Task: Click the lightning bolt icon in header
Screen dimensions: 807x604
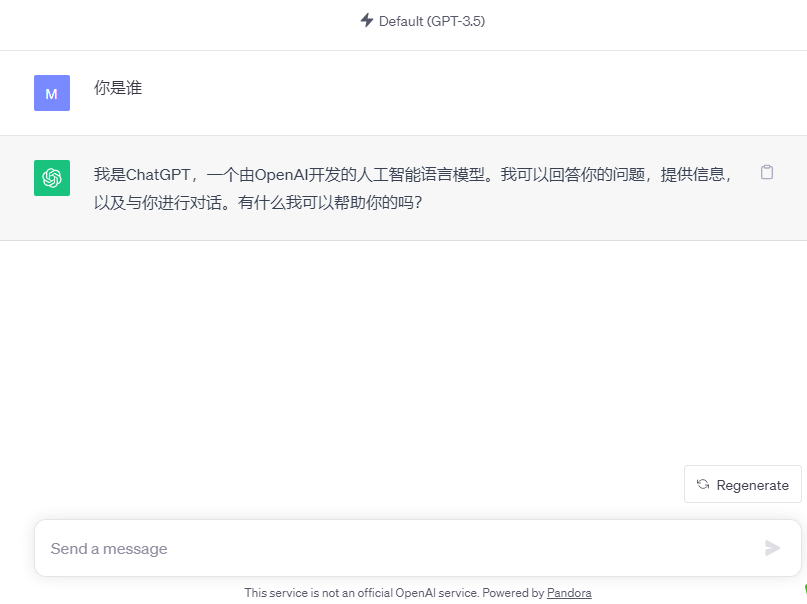Action: click(367, 20)
